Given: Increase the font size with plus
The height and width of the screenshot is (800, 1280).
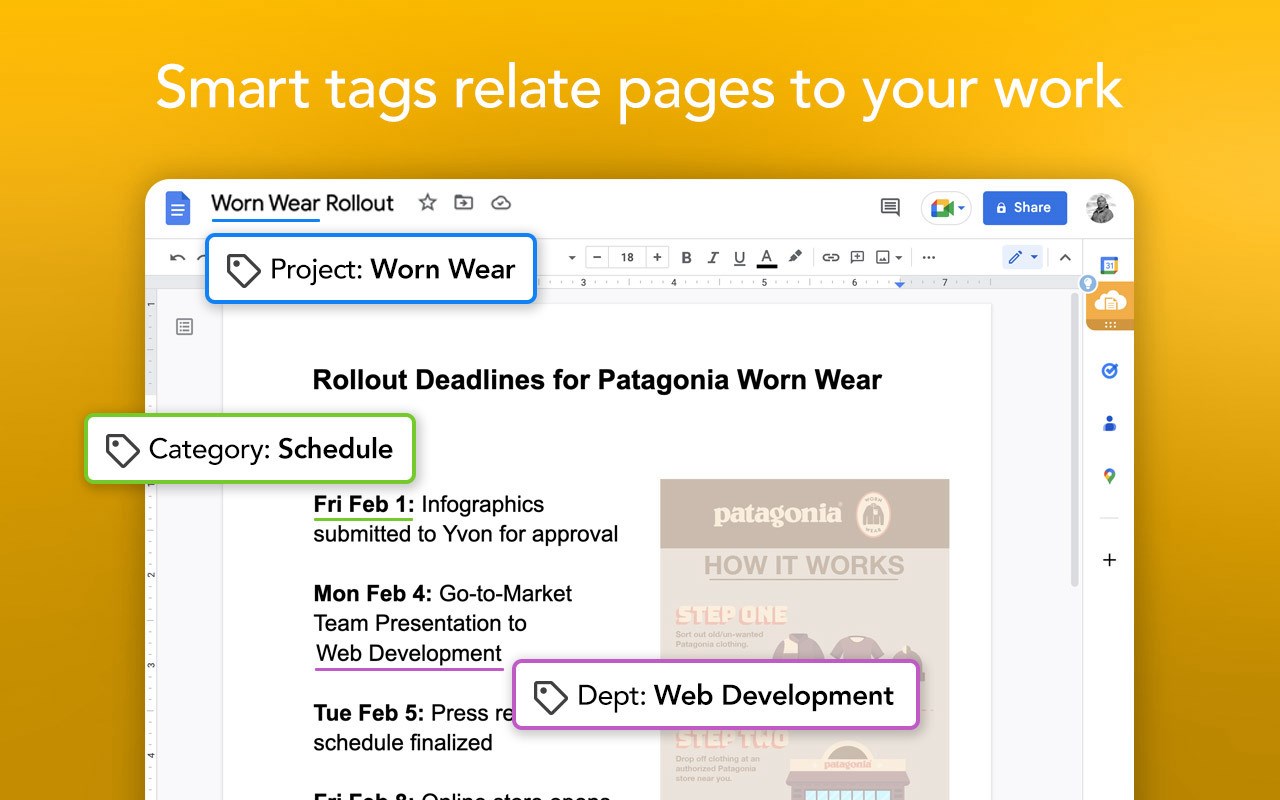Looking at the screenshot, I should click(657, 257).
